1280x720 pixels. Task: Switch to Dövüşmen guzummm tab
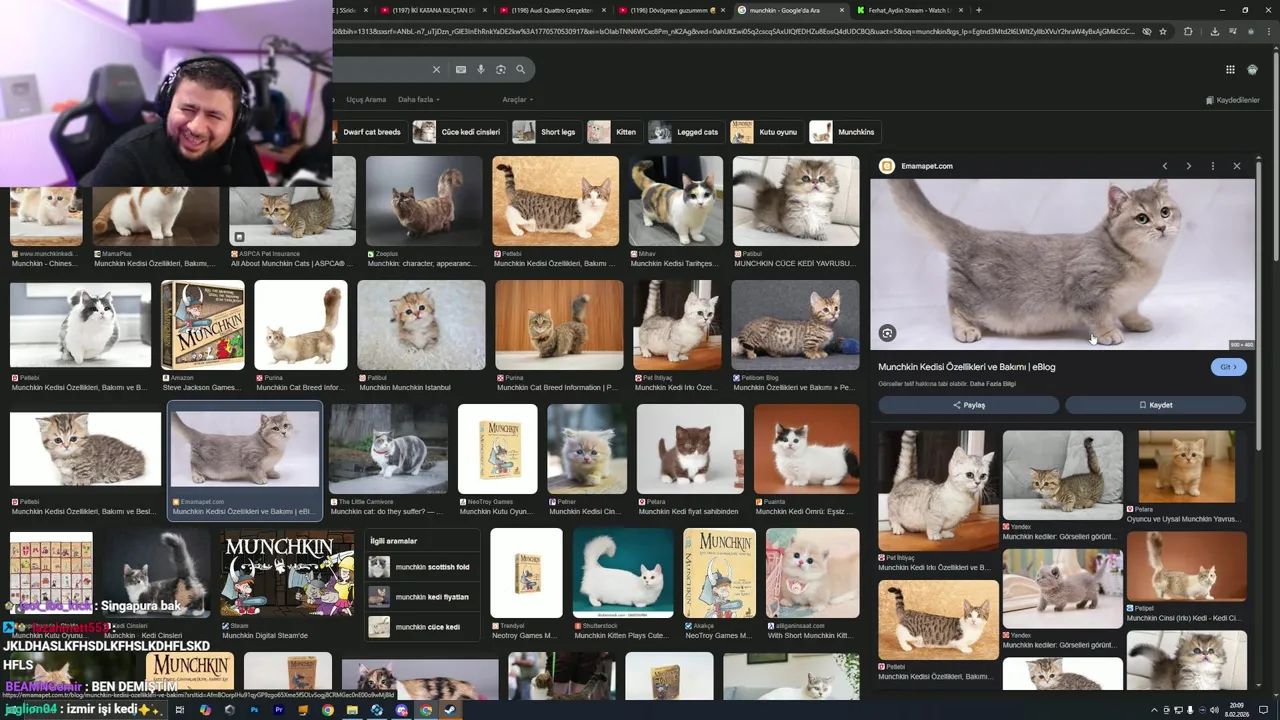(671, 10)
